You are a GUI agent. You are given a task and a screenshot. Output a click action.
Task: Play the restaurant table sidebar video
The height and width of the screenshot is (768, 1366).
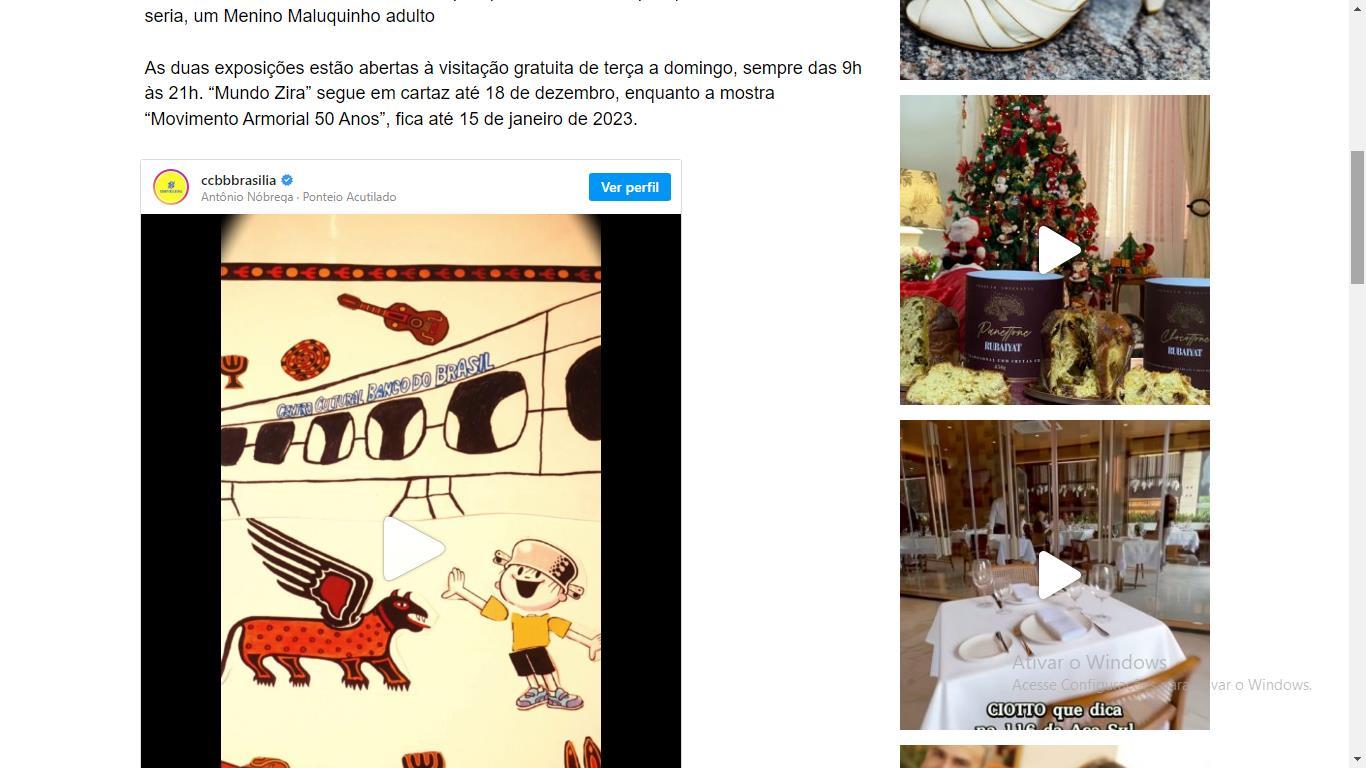click(1056, 575)
